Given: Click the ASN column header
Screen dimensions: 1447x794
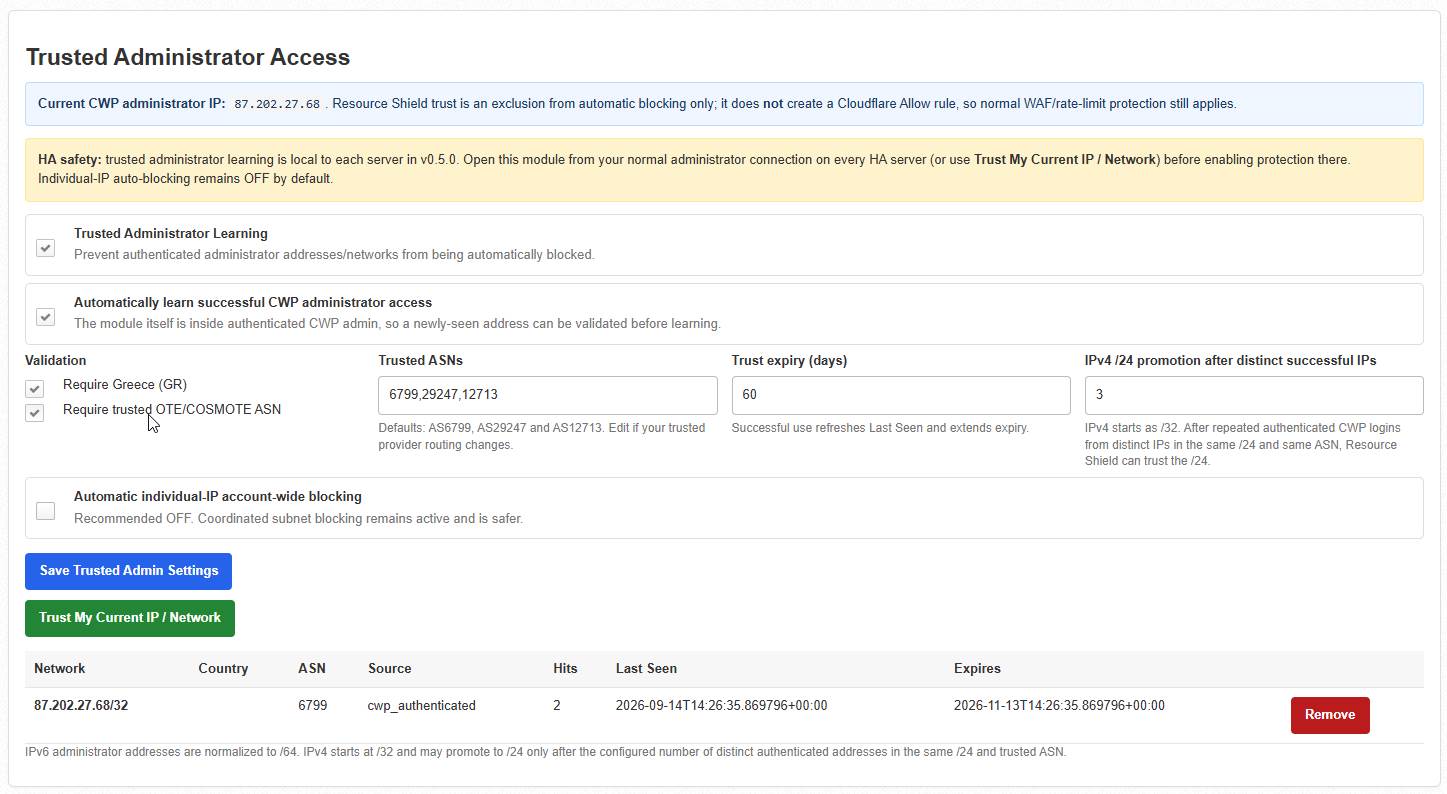Looking at the screenshot, I should 312,668.
